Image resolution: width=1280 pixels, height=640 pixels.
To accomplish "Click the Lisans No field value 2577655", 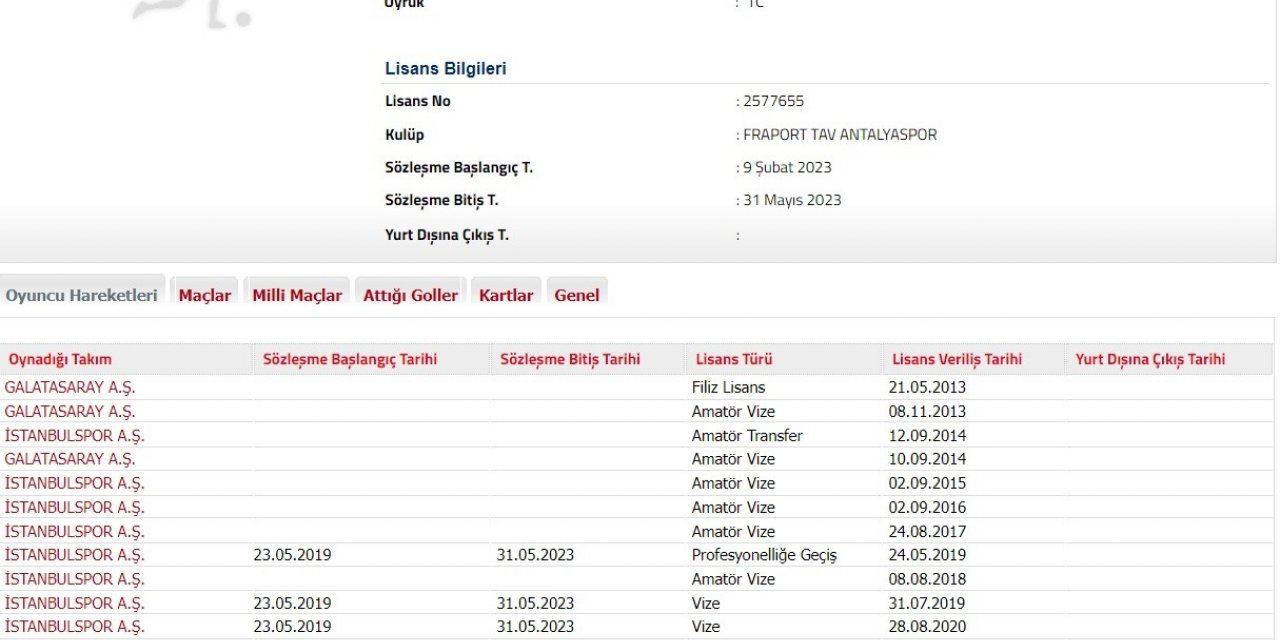I will 771,100.
